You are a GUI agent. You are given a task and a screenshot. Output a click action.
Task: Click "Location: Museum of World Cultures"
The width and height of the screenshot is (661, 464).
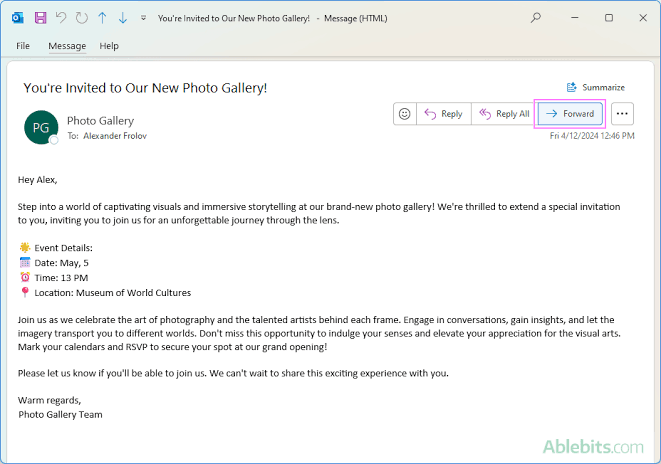point(113,293)
